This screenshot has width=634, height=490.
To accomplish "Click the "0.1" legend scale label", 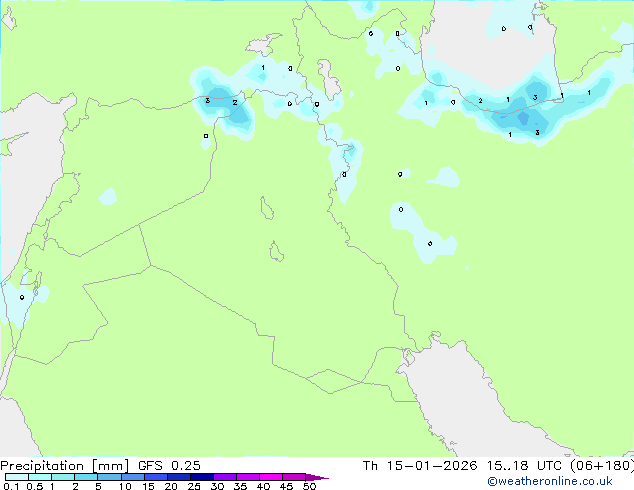I will pyautogui.click(x=11, y=486).
